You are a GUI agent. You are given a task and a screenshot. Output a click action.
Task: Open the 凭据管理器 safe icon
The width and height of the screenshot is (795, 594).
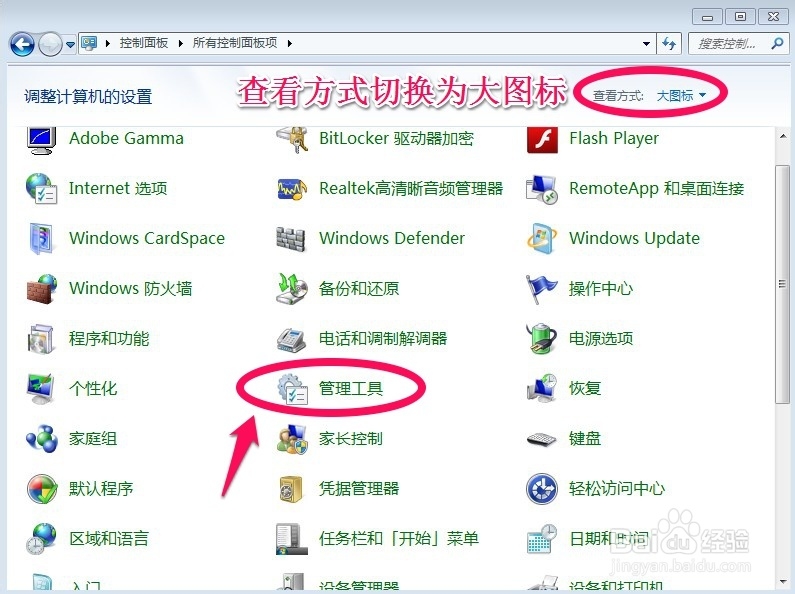[x=291, y=489]
